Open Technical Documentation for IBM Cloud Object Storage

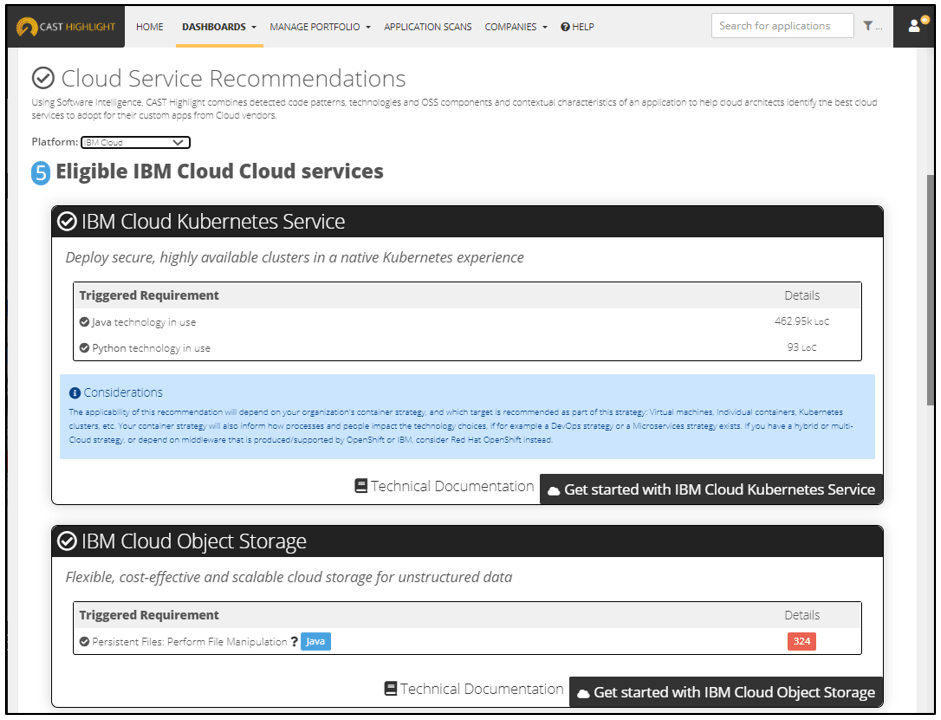point(473,689)
